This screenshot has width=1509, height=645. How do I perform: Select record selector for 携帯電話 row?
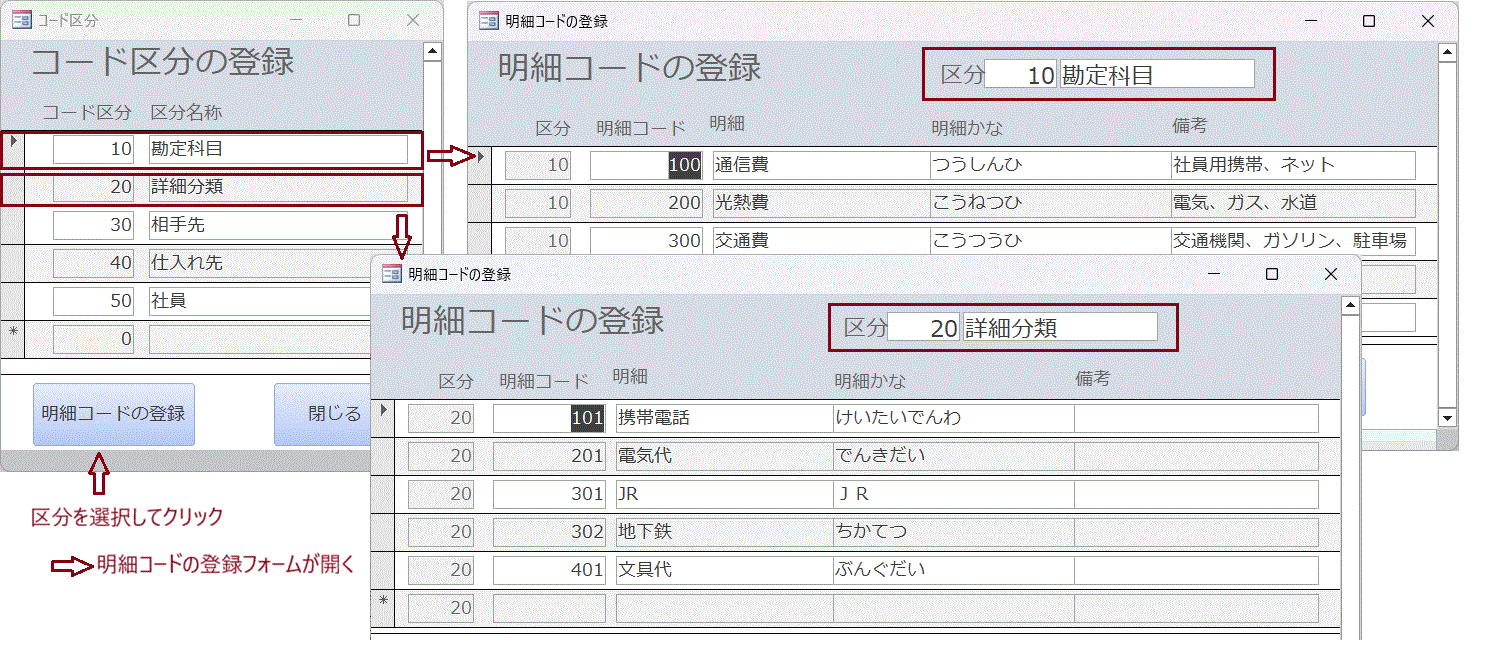coord(383,417)
